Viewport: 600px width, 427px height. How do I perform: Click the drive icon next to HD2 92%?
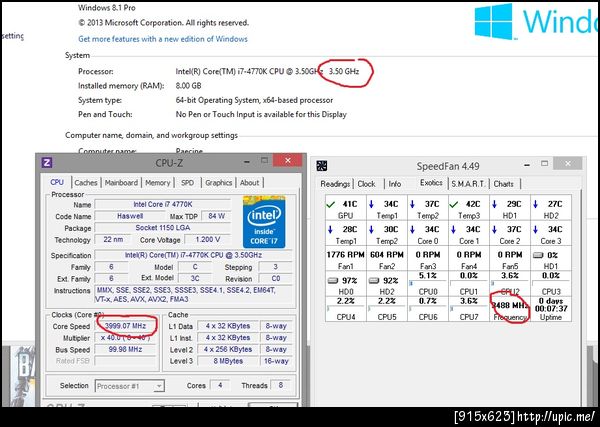tap(374, 280)
